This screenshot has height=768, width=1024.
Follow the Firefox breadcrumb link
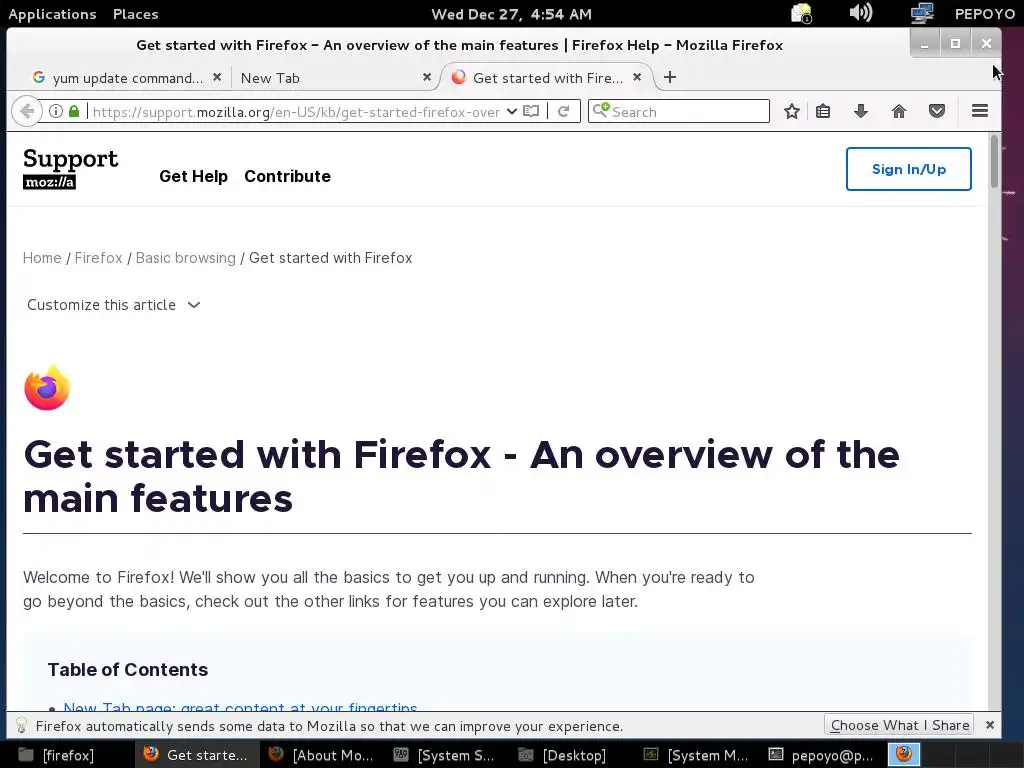99,258
